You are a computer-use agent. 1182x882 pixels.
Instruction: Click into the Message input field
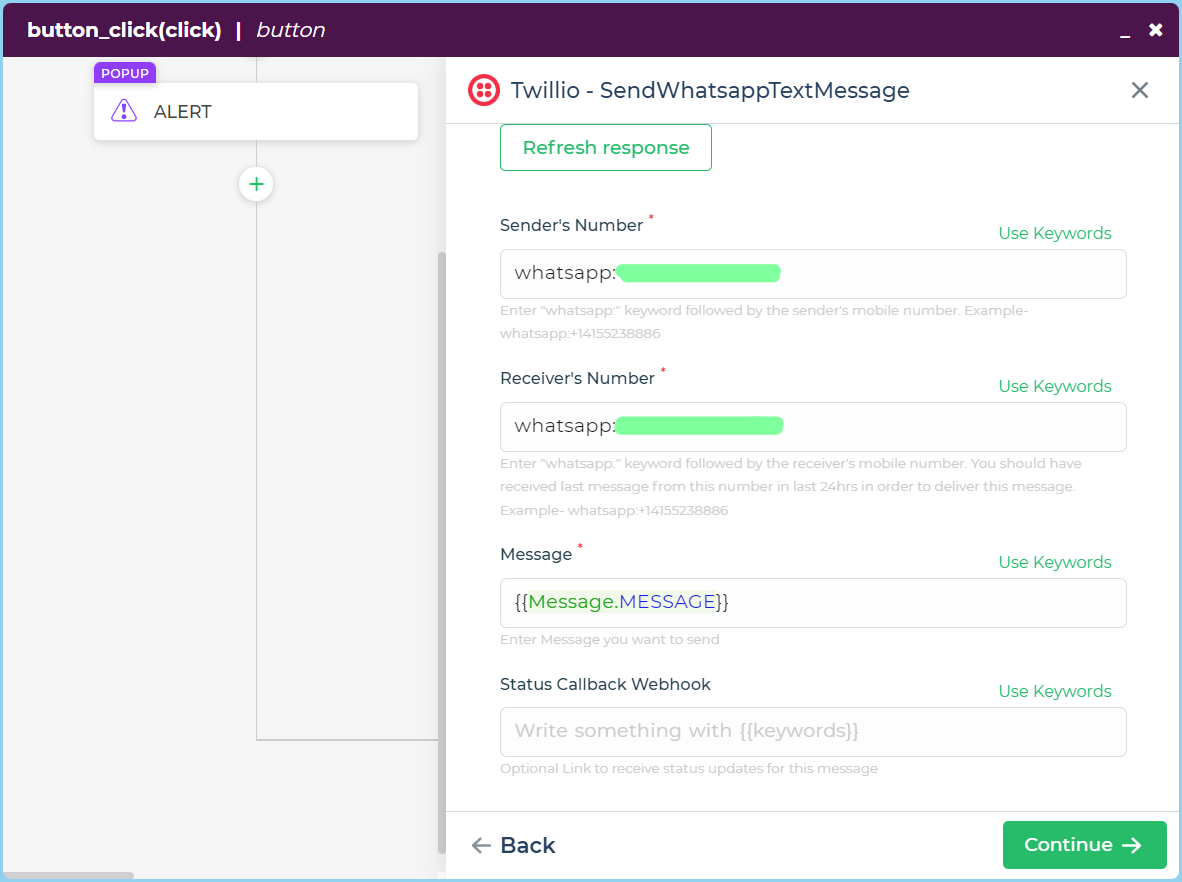click(900, 602)
